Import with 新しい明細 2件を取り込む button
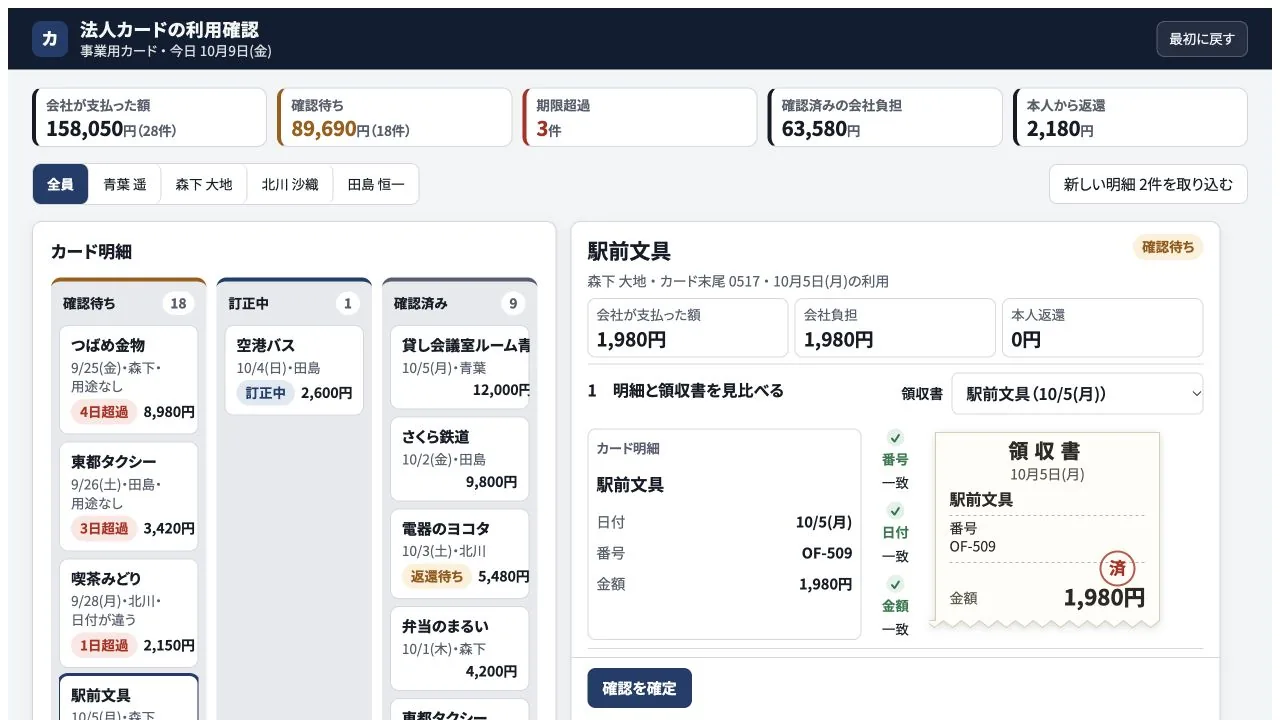1280x720 pixels. (x=1148, y=184)
